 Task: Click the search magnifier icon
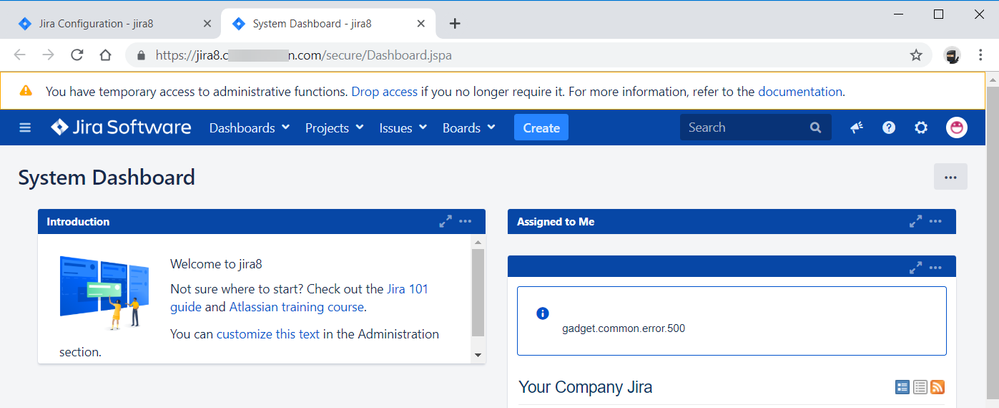click(816, 128)
